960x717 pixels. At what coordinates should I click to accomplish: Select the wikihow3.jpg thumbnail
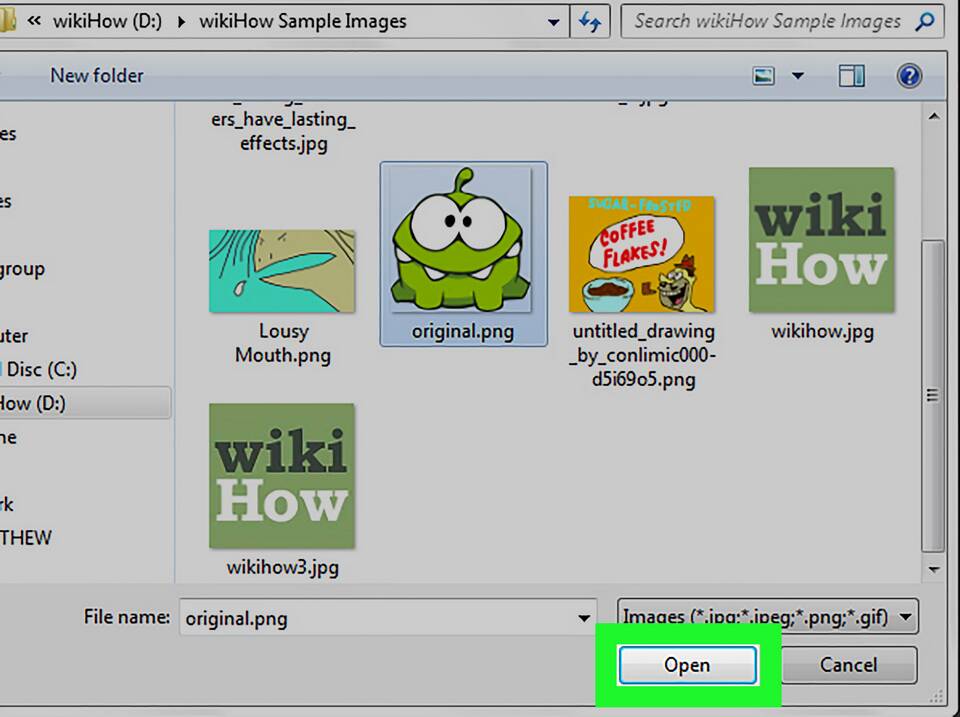[x=282, y=476]
